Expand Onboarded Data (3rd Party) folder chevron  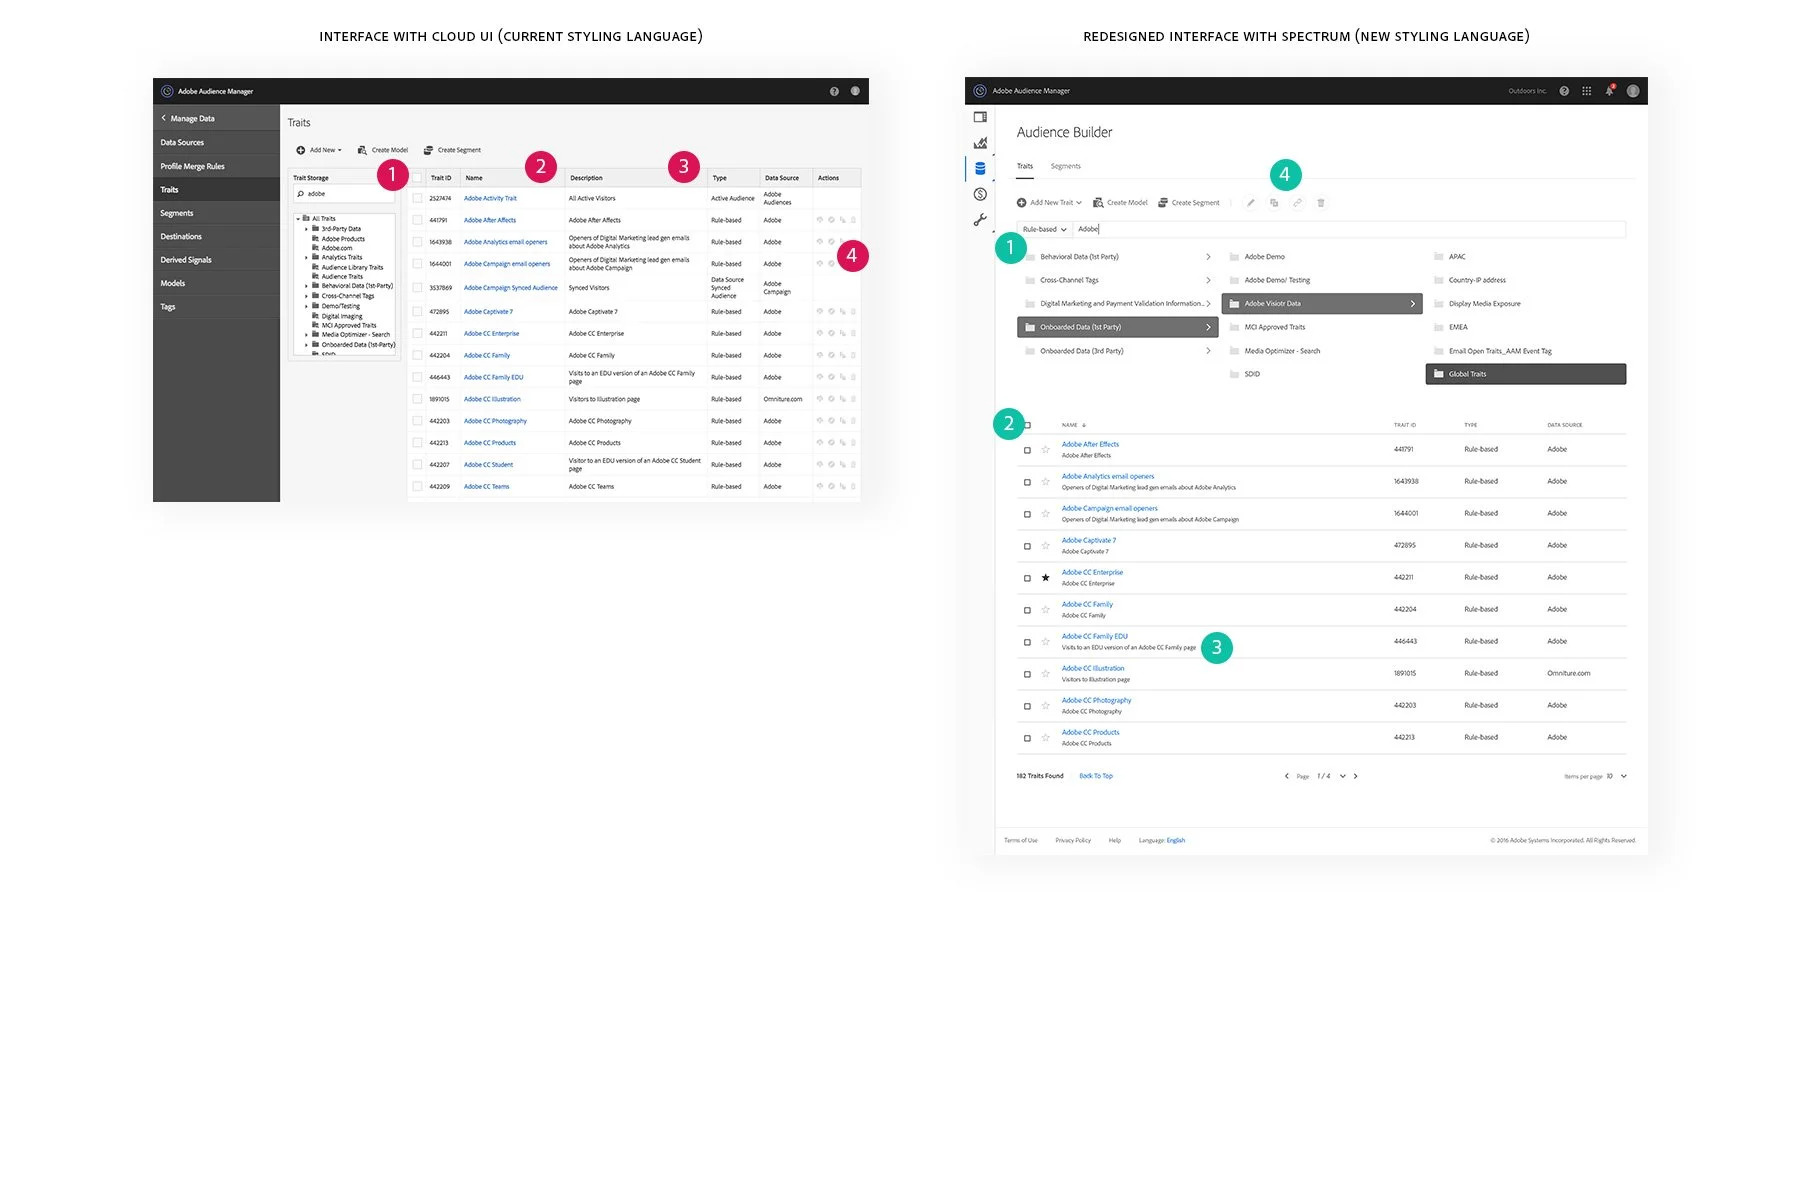pyautogui.click(x=1208, y=351)
